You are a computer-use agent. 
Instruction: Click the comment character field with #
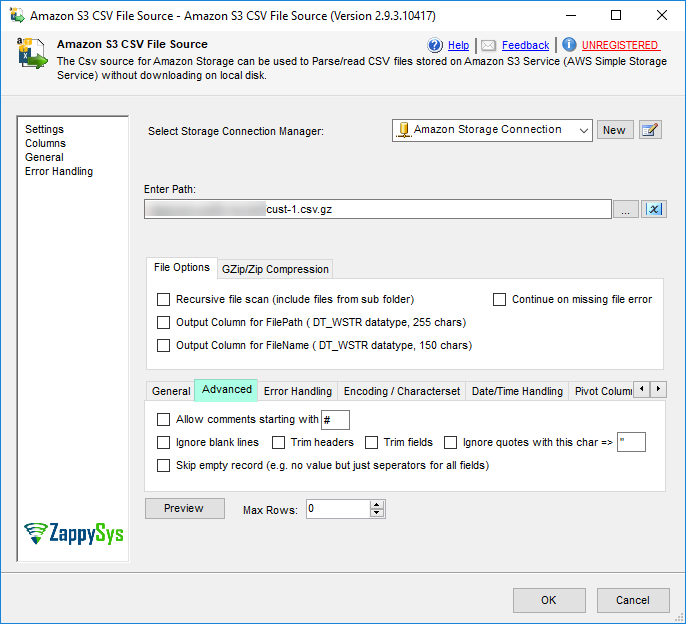click(335, 420)
